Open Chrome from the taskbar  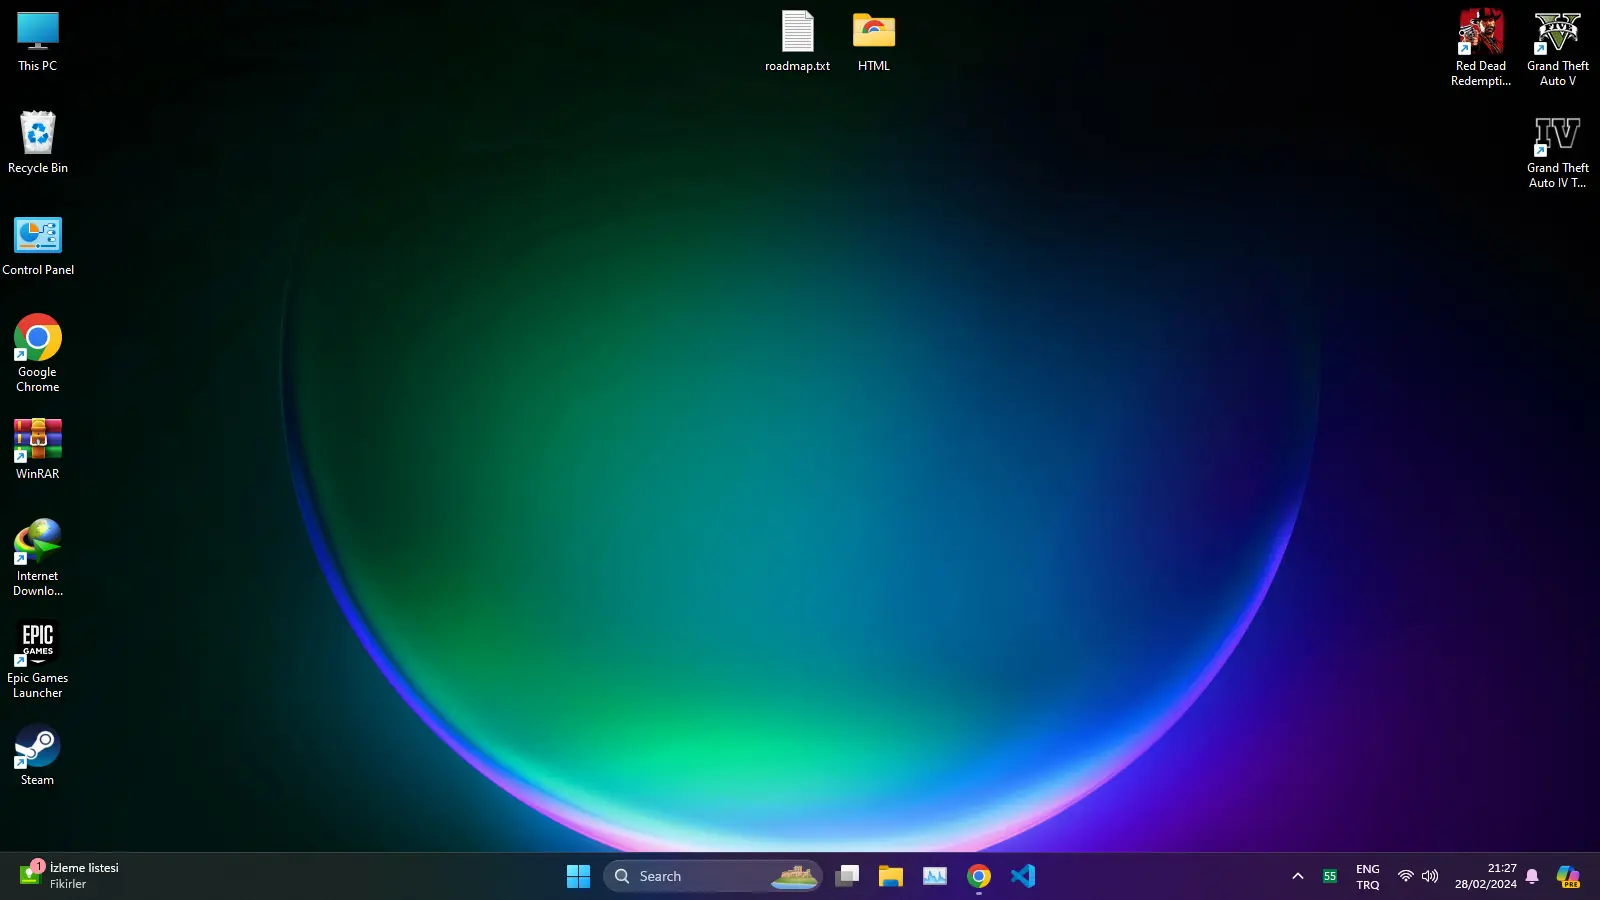click(x=979, y=877)
